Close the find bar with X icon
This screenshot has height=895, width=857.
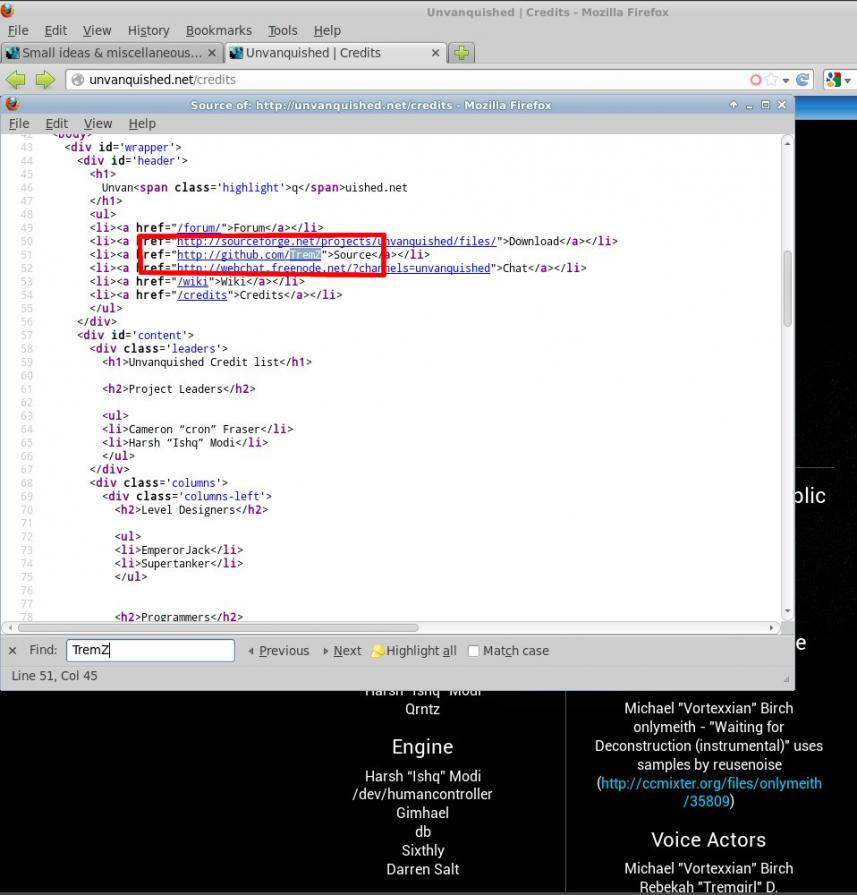click(13, 651)
